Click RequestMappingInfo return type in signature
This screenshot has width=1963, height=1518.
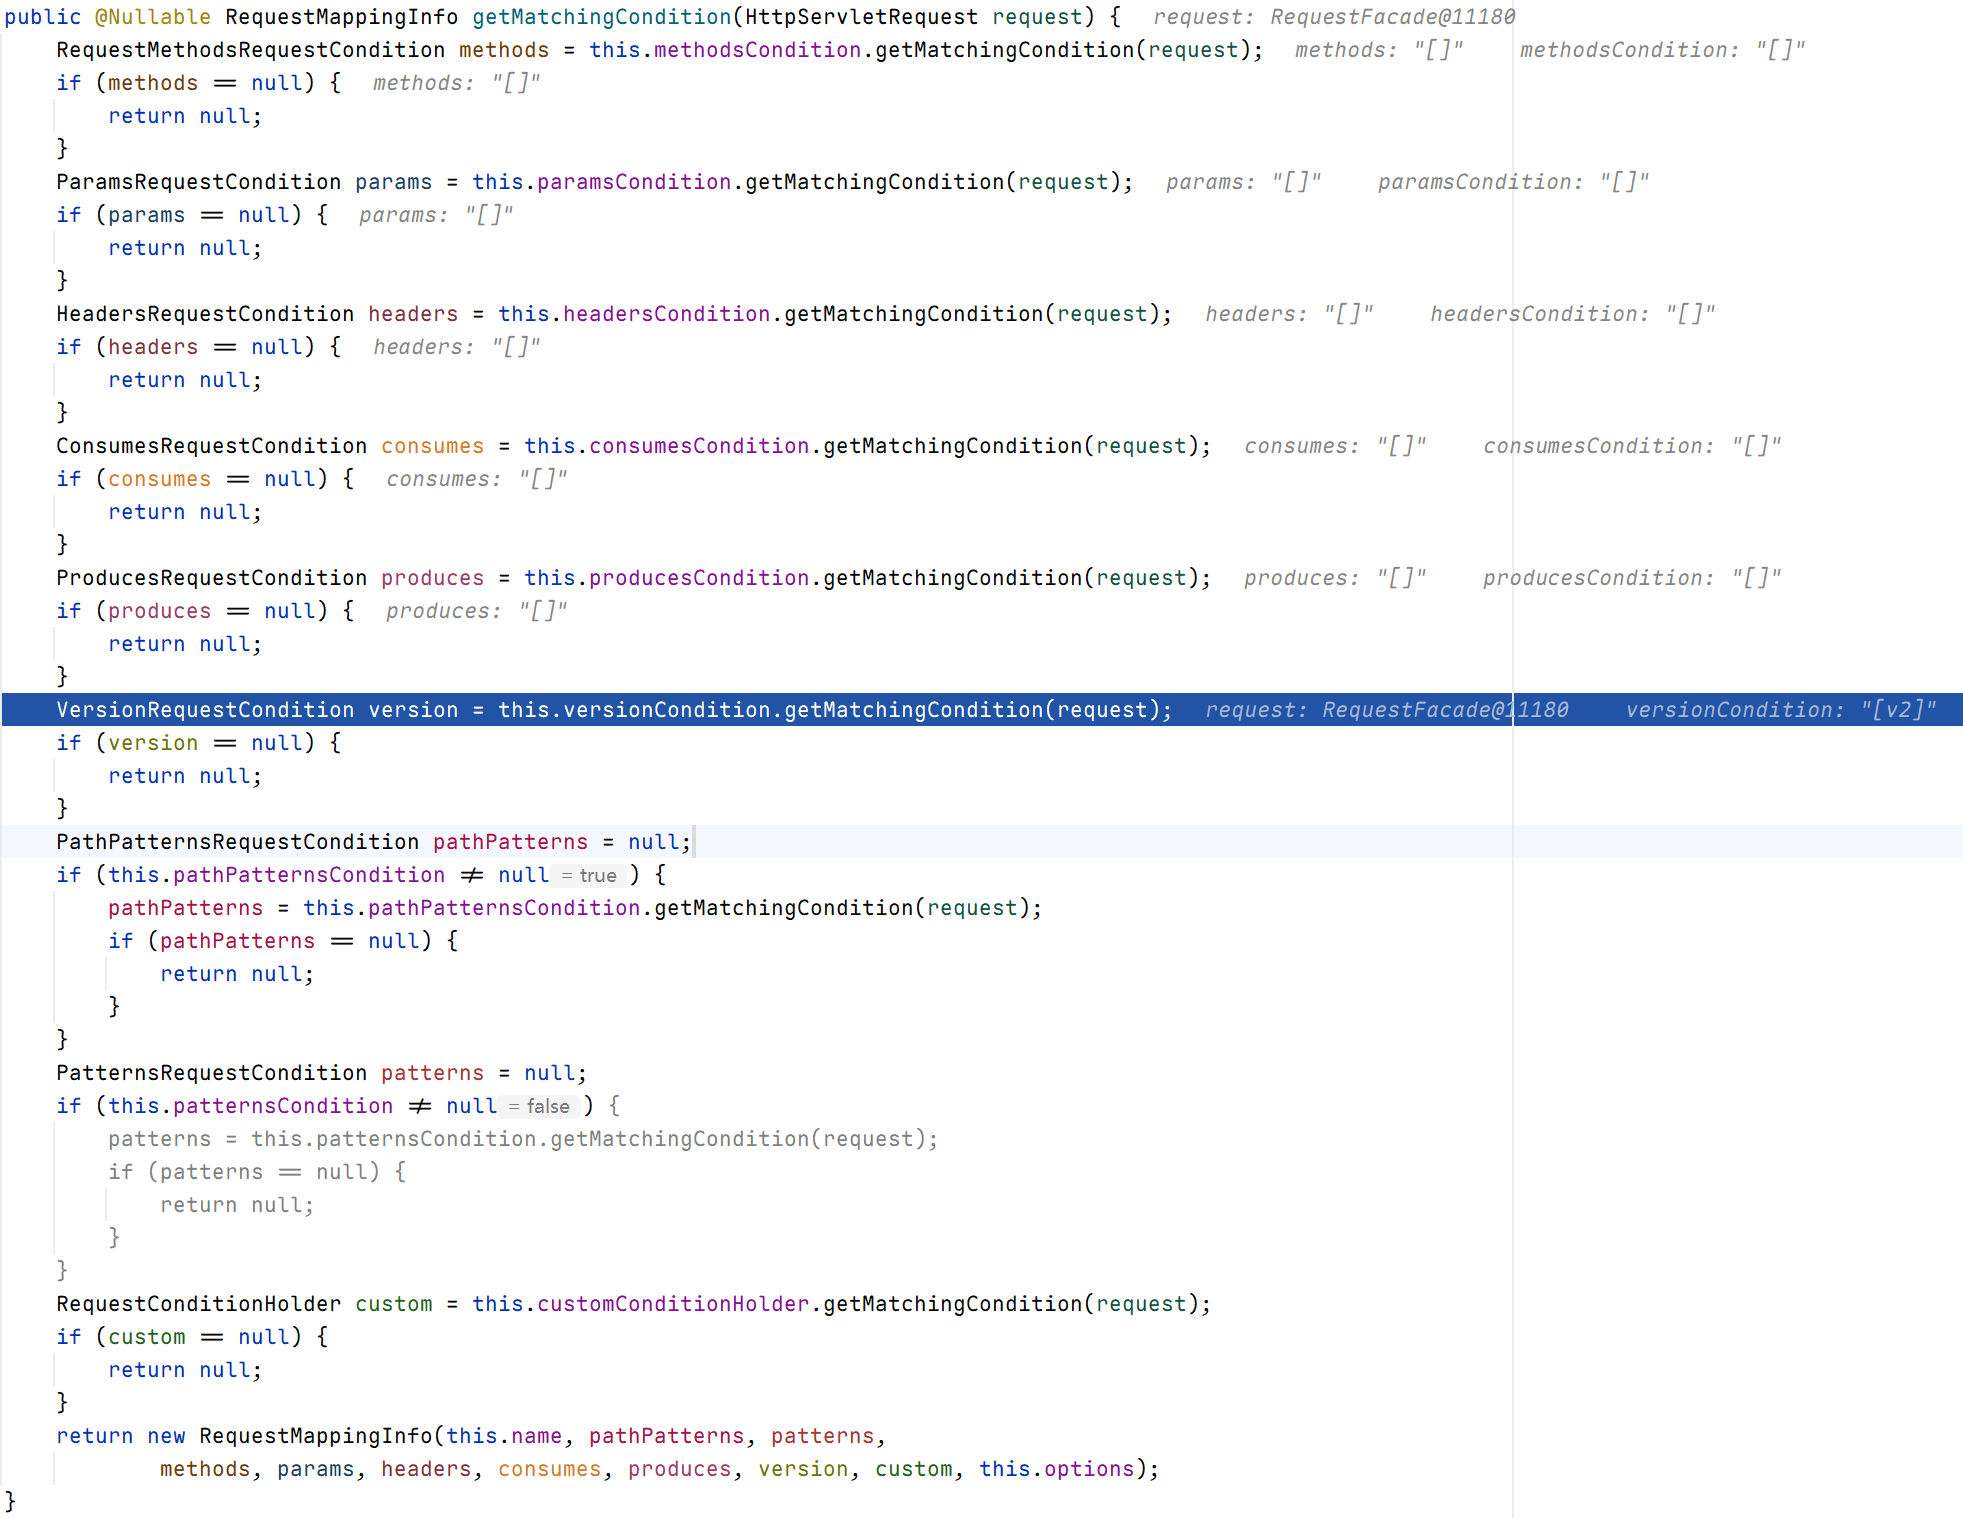(341, 17)
